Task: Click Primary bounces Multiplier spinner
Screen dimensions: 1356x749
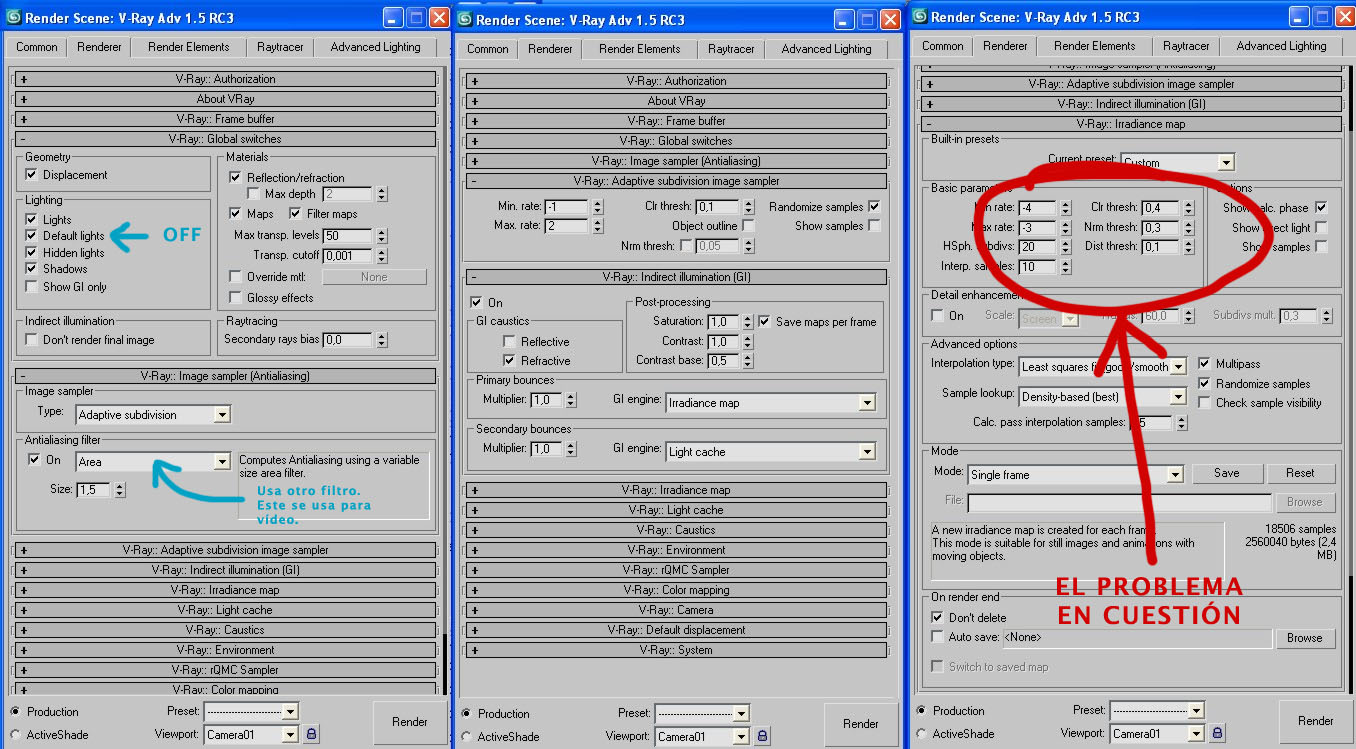Action: (570, 400)
